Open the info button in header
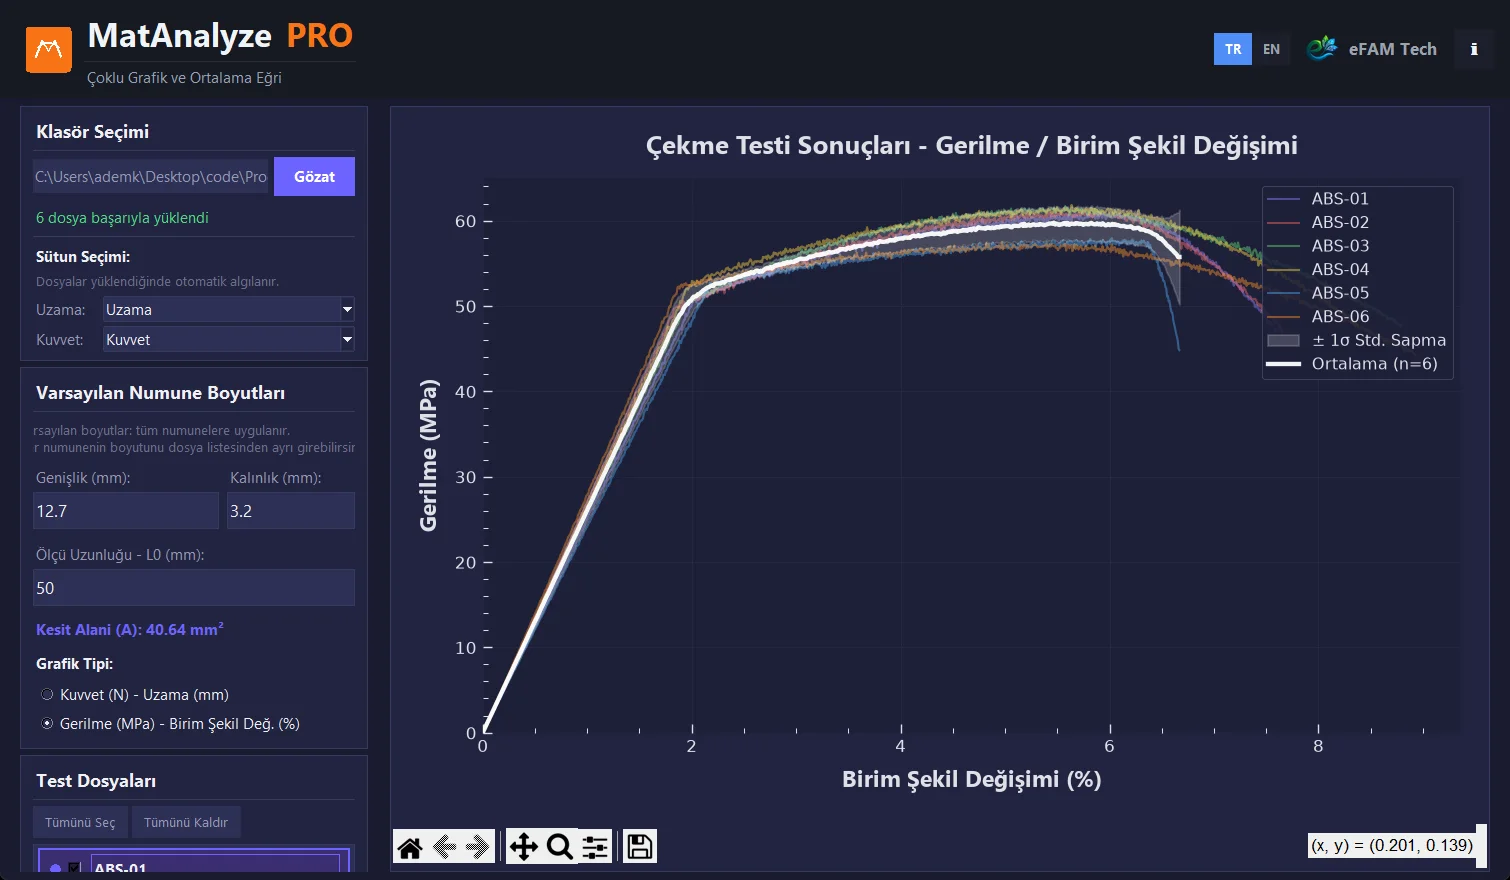The width and height of the screenshot is (1510, 880). pyautogui.click(x=1473, y=49)
